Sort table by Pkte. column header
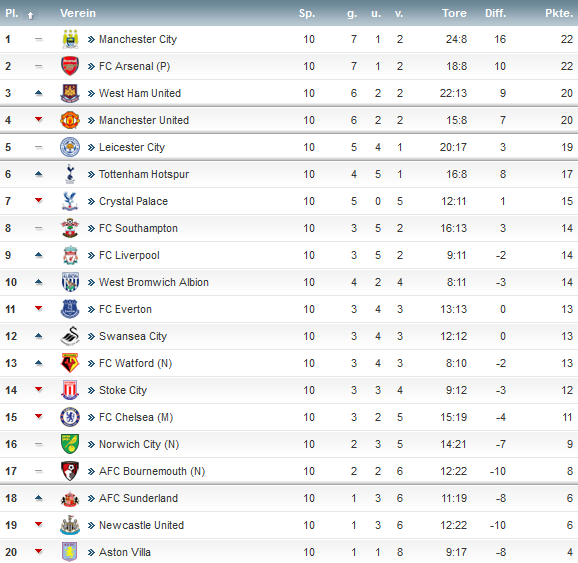578x563 pixels. click(559, 13)
